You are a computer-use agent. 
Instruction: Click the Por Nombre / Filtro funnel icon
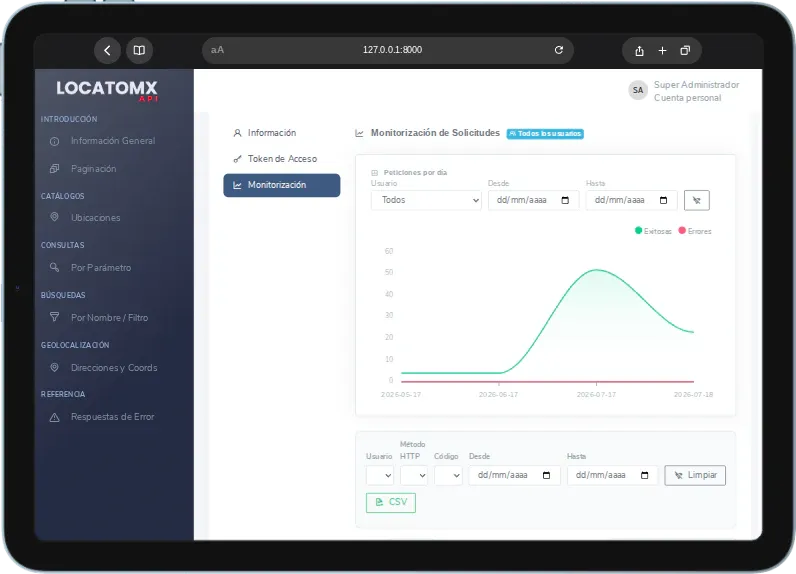pos(54,317)
